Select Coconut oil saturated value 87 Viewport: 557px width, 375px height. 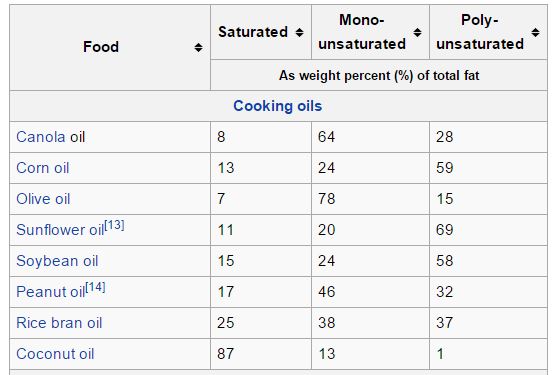click(226, 354)
